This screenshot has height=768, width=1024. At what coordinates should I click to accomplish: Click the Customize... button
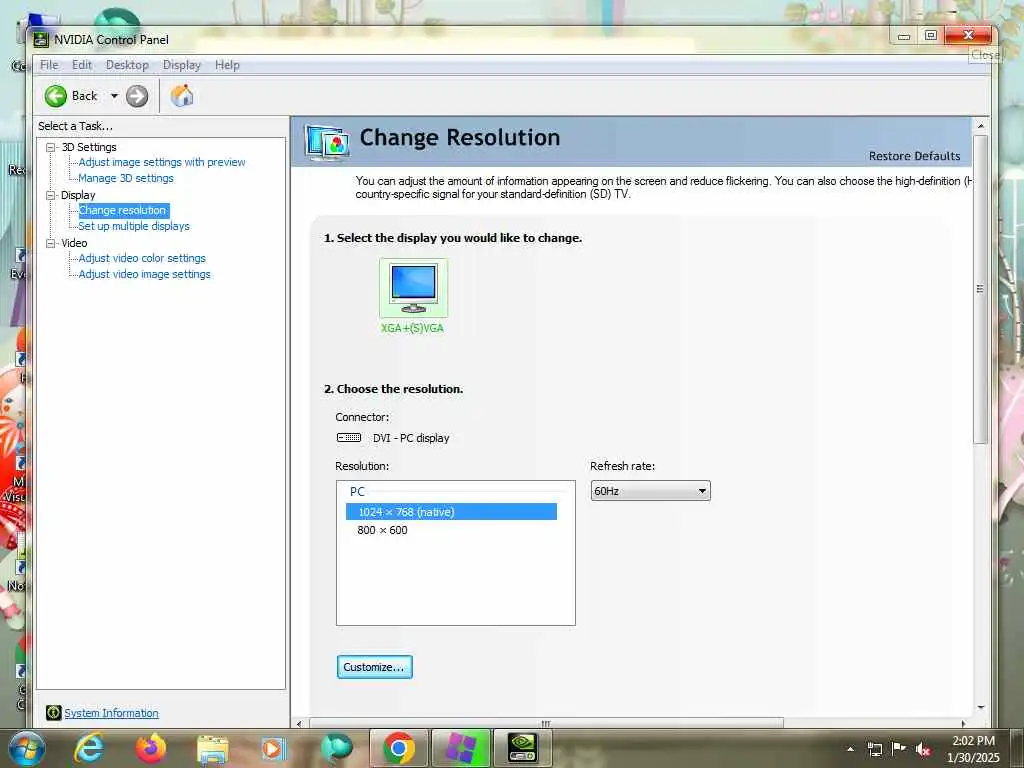point(374,667)
